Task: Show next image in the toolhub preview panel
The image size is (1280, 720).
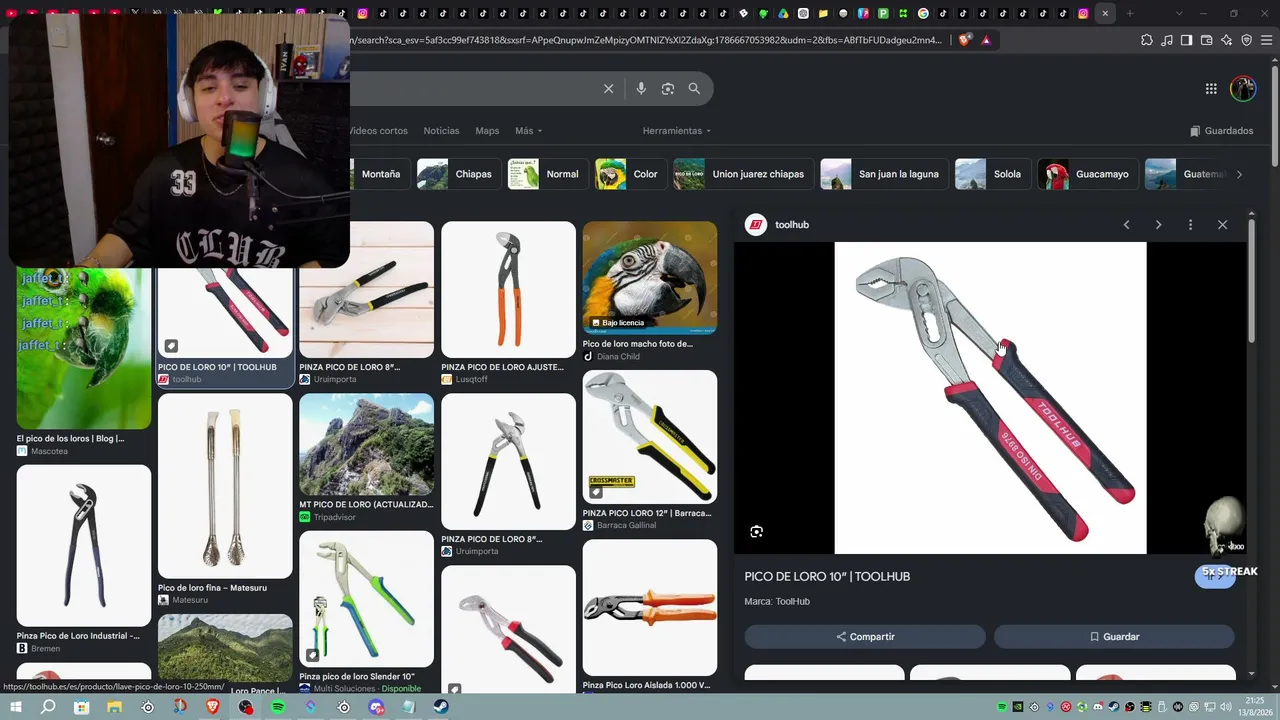Action: 1158,225
